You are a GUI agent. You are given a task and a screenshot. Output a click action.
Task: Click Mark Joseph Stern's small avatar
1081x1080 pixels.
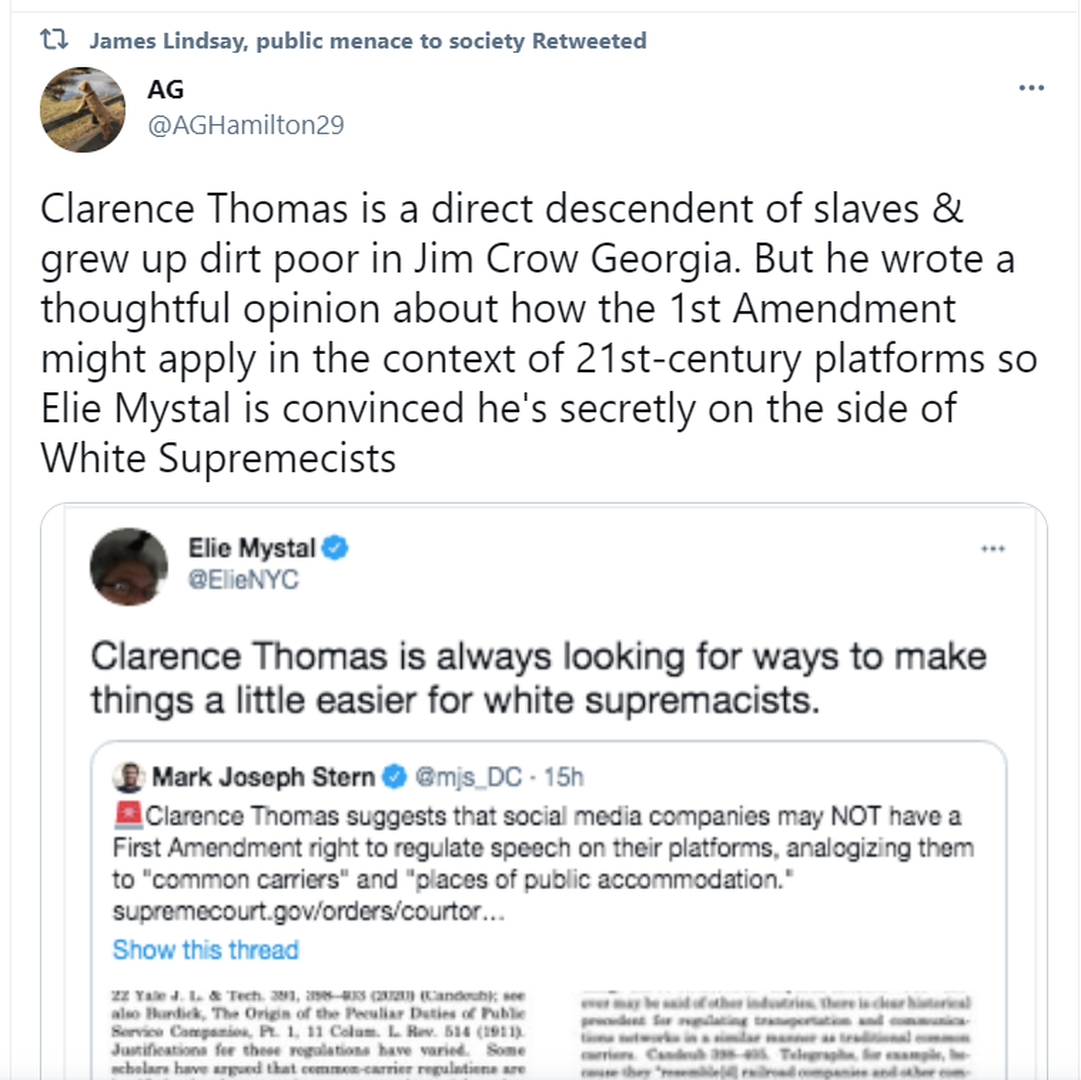pos(129,777)
